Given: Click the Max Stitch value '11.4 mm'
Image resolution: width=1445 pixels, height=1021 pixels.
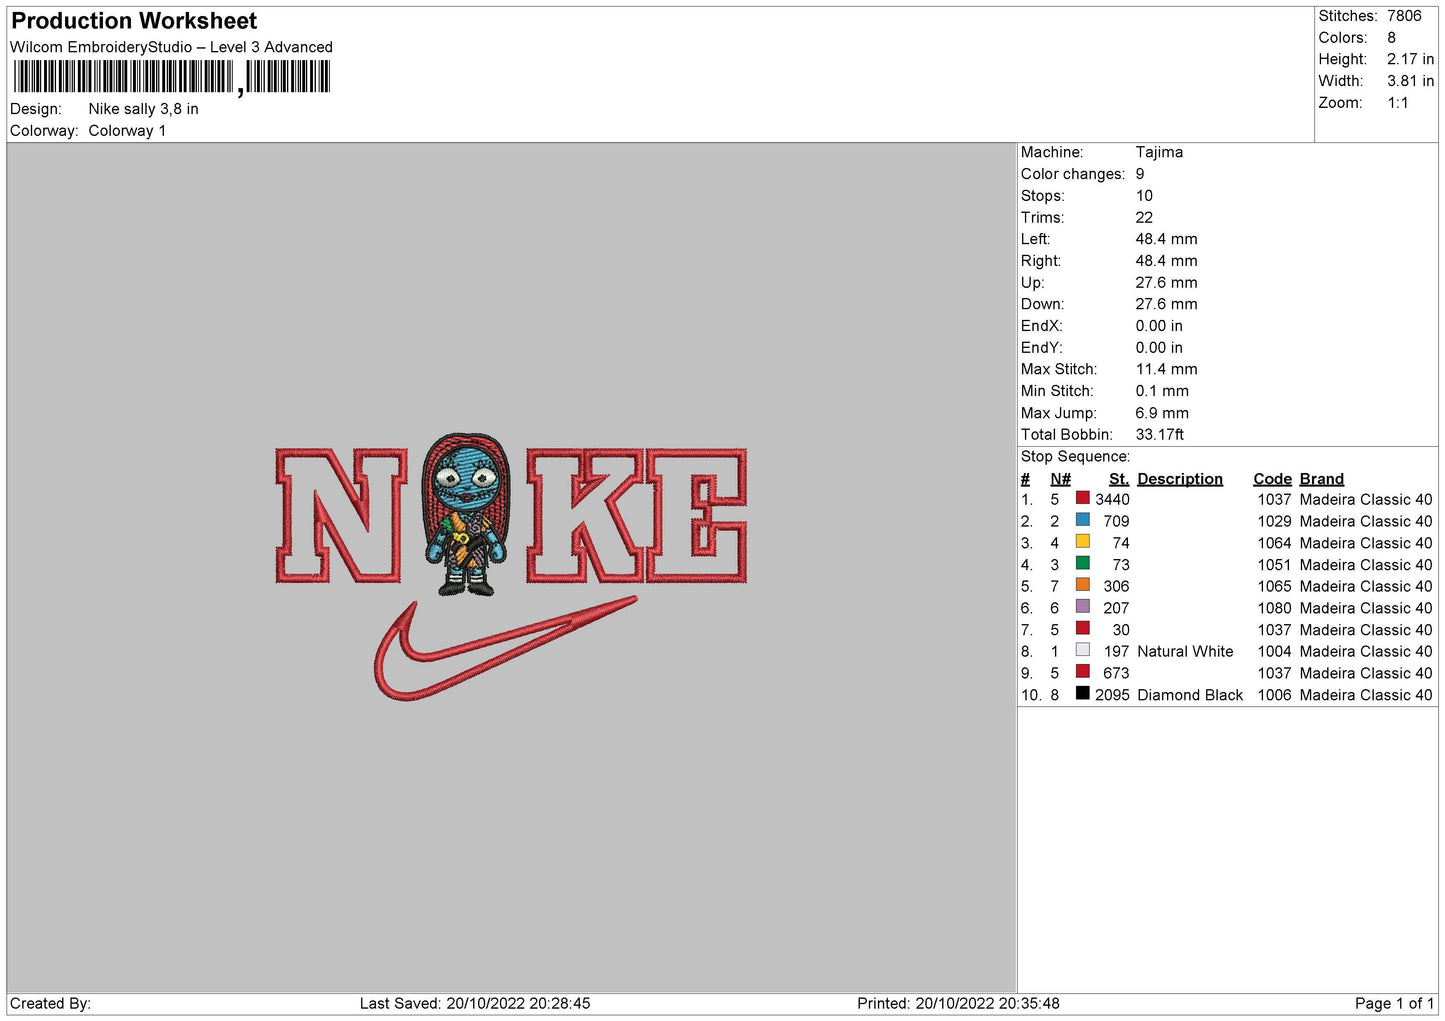Looking at the screenshot, I should [1166, 369].
